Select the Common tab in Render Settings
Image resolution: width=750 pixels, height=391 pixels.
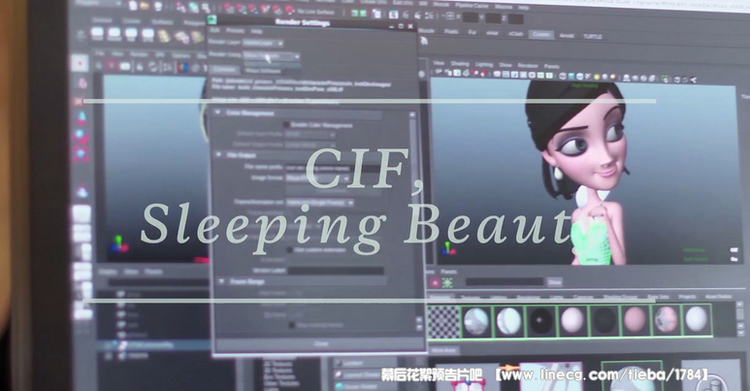[223, 69]
